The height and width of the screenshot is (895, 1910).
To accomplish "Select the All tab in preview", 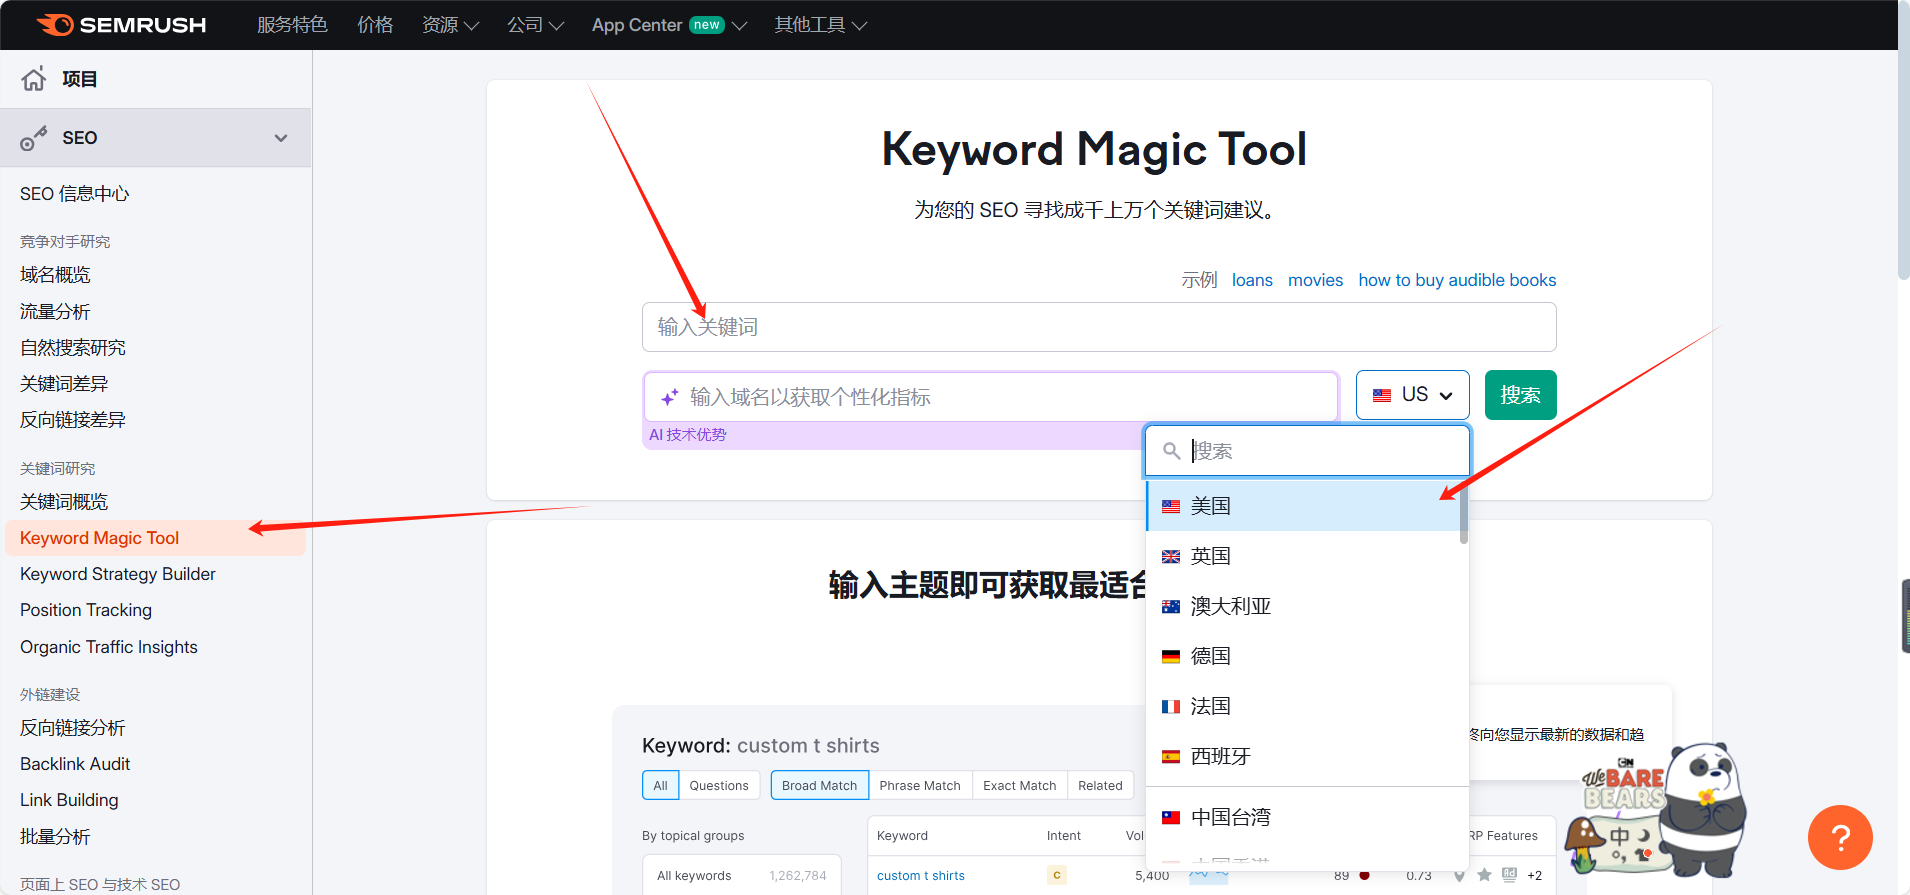I will pos(660,785).
